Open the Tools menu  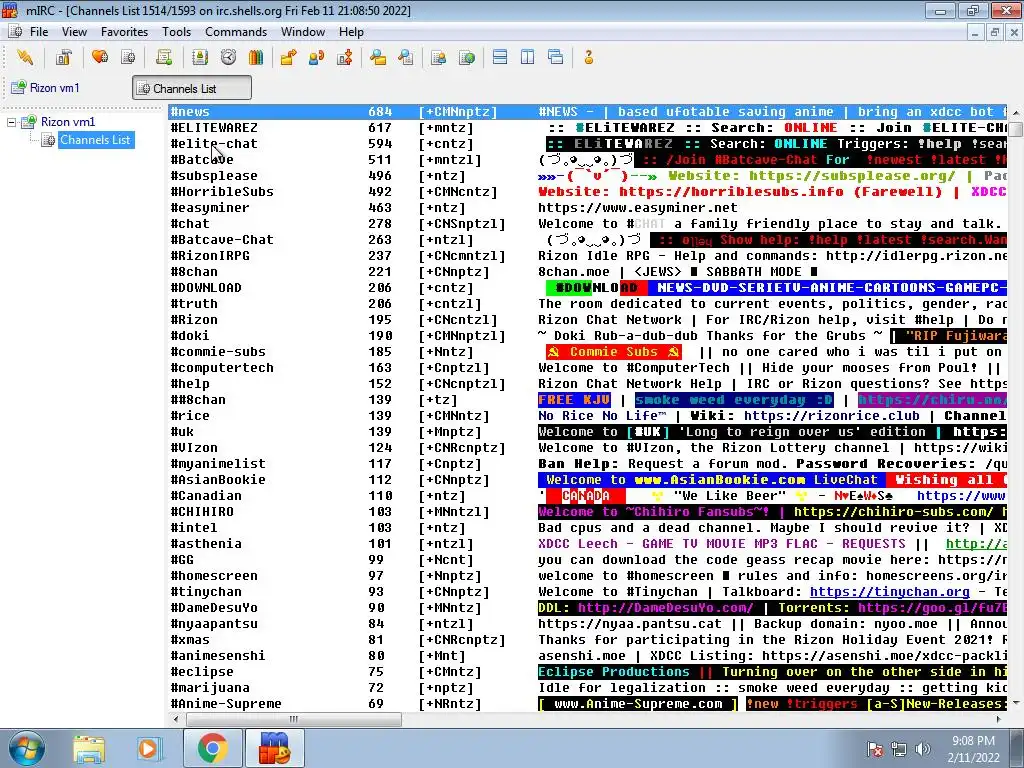(176, 32)
